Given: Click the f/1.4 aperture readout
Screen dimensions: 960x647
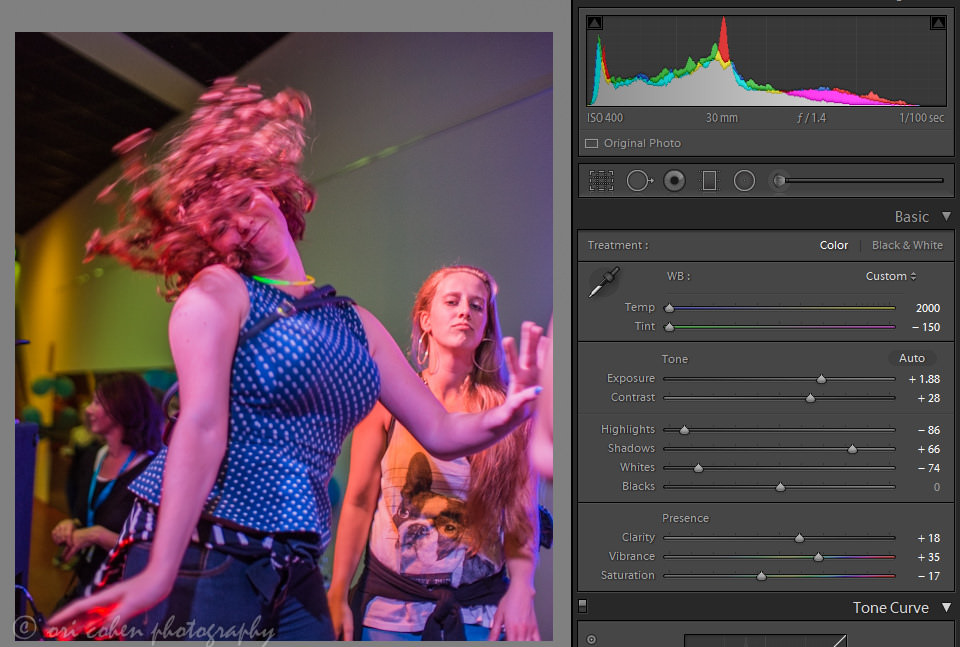Looking at the screenshot, I should point(811,118).
